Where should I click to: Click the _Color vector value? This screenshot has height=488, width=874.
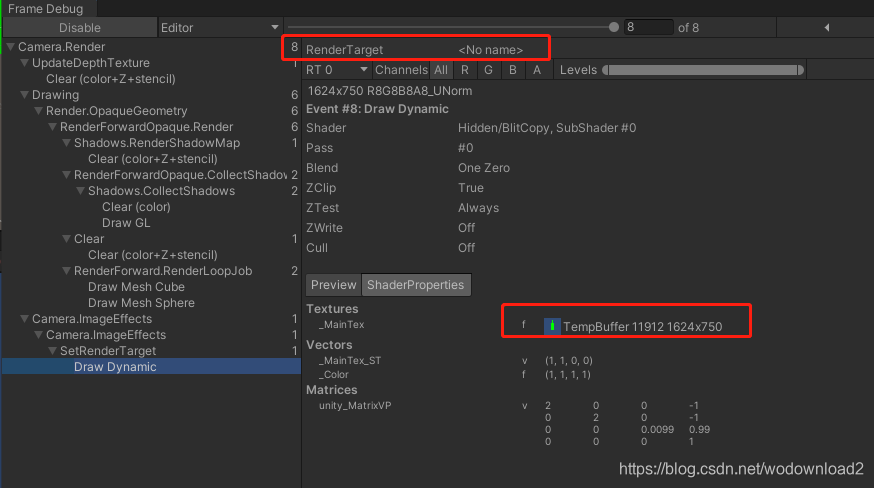coord(567,375)
